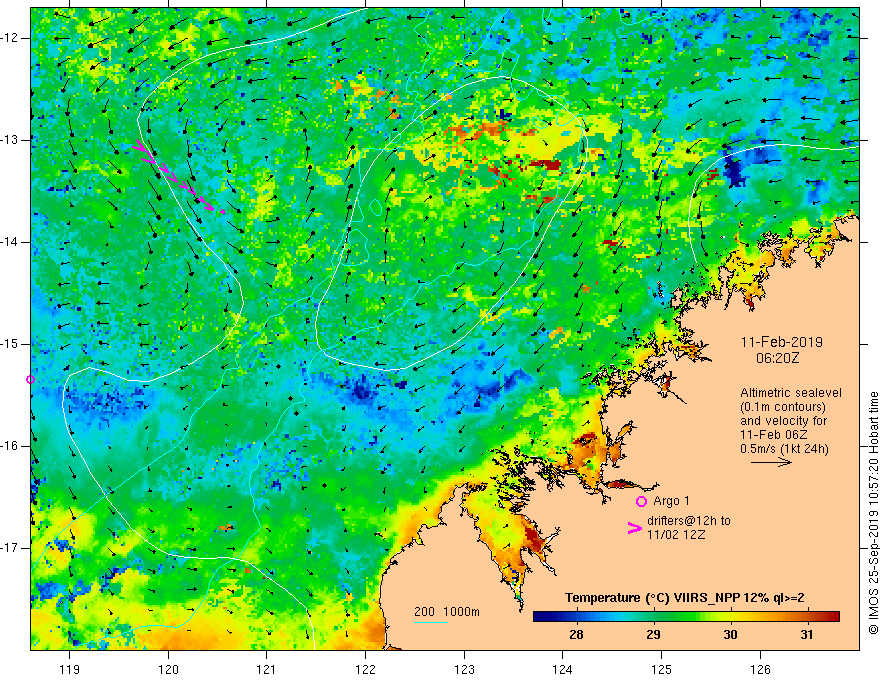Click the longitude axis label 126

click(x=760, y=669)
